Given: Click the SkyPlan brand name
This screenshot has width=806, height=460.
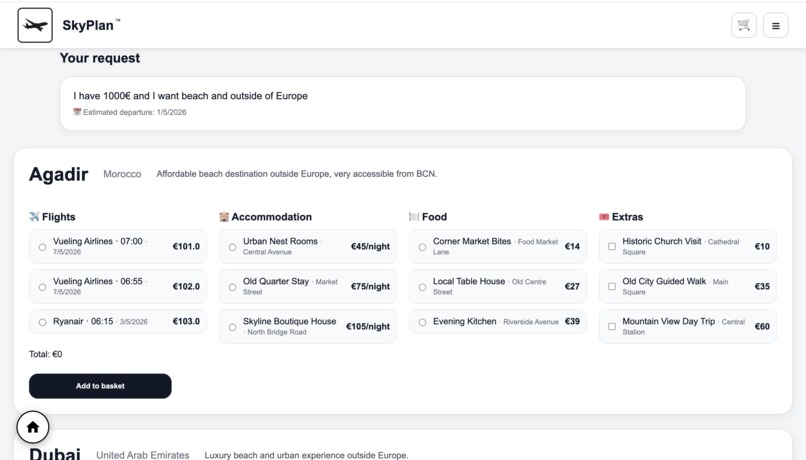Looking at the screenshot, I should pos(90,25).
